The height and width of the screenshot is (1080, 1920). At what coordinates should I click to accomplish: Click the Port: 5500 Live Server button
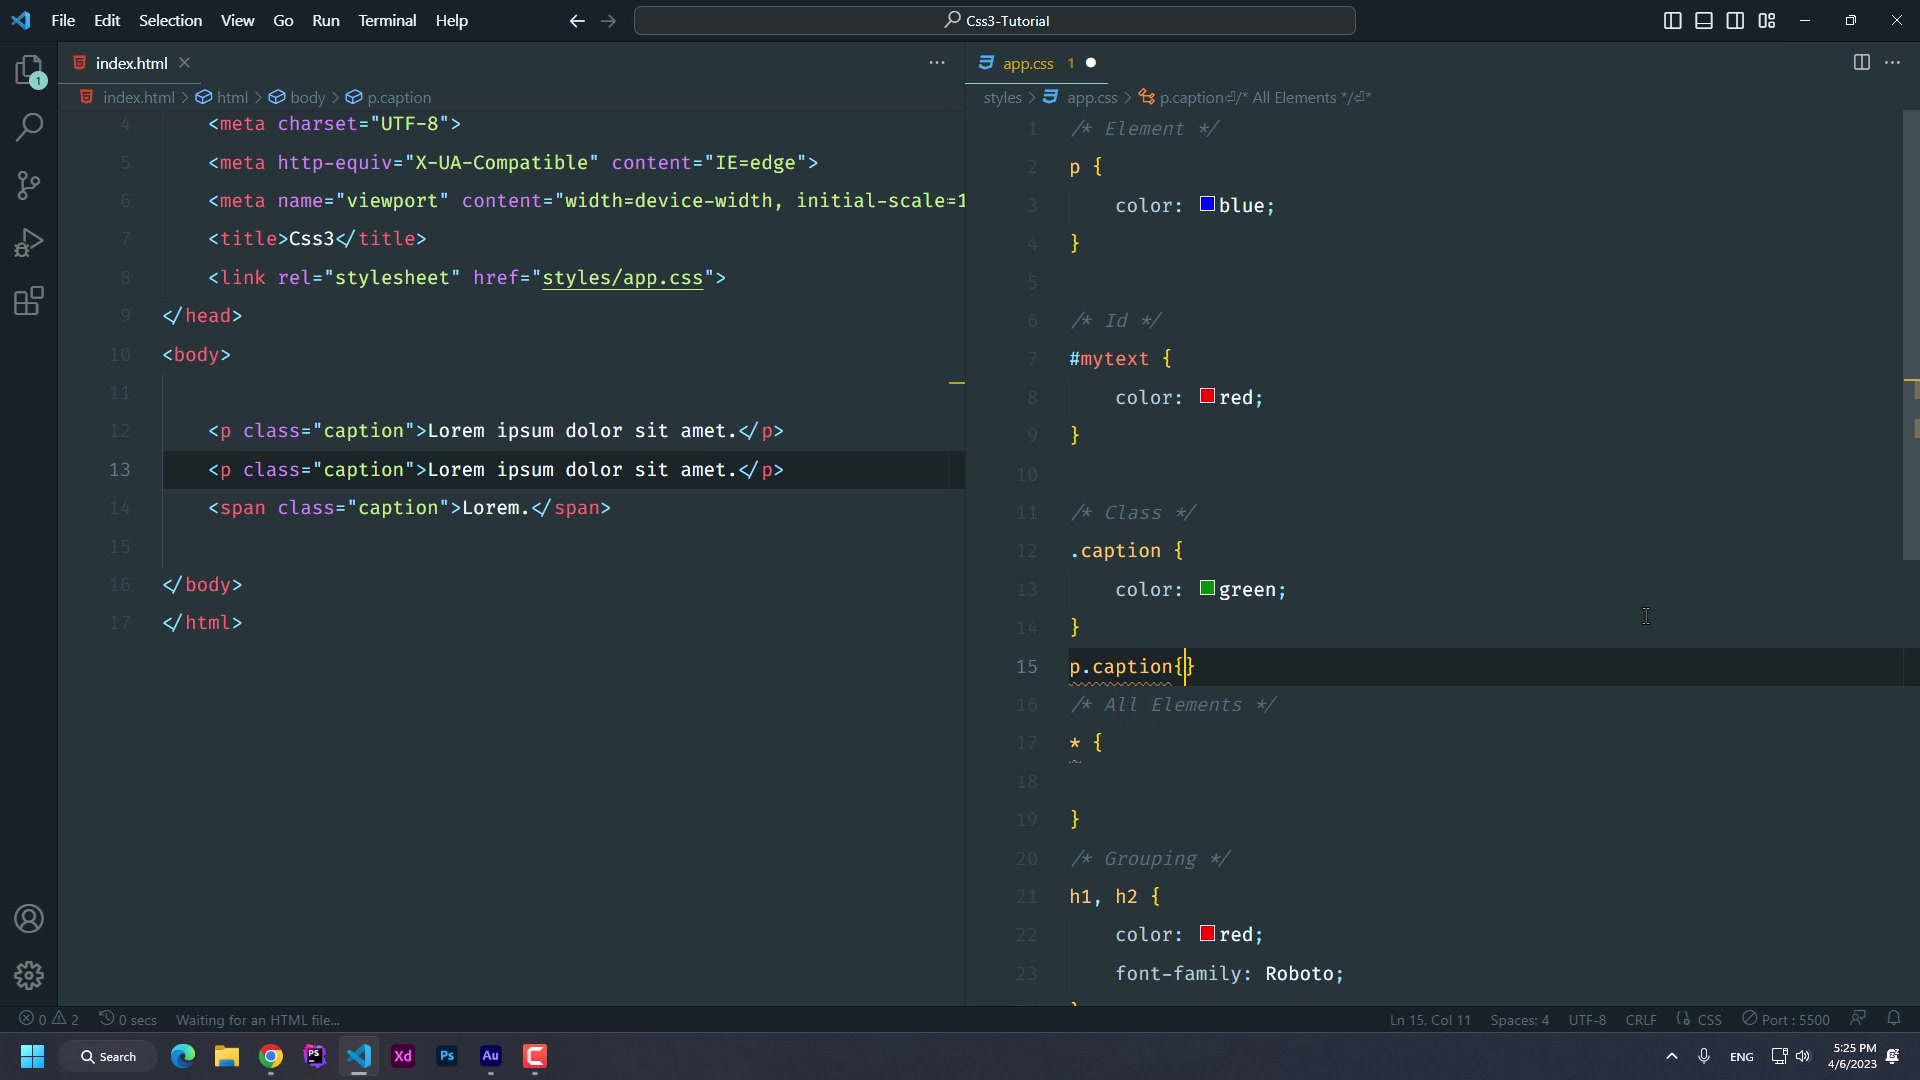click(x=1786, y=1020)
